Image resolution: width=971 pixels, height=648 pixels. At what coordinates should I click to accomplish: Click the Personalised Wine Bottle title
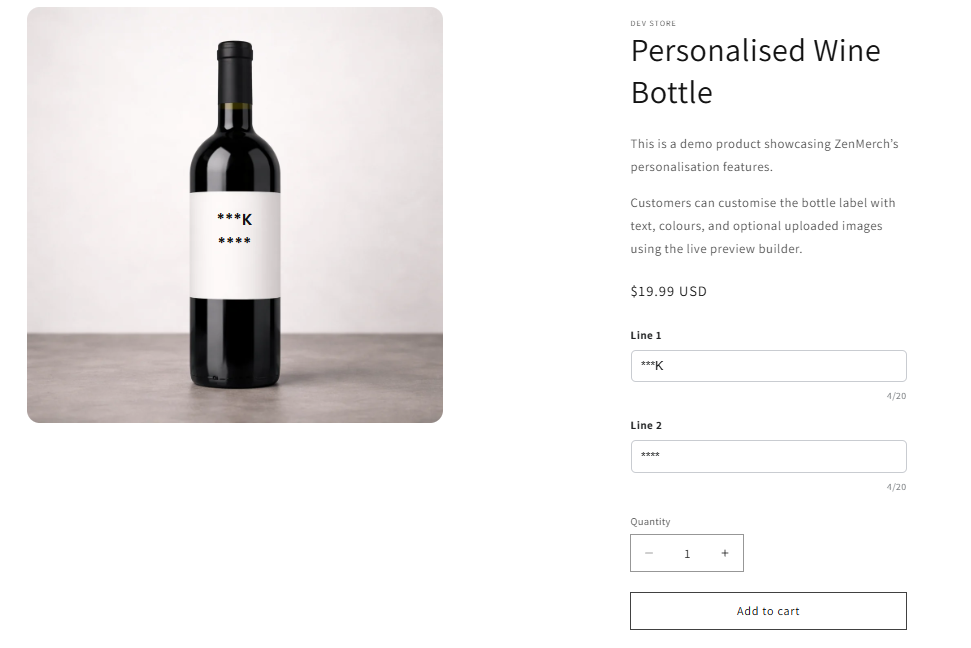pos(755,71)
